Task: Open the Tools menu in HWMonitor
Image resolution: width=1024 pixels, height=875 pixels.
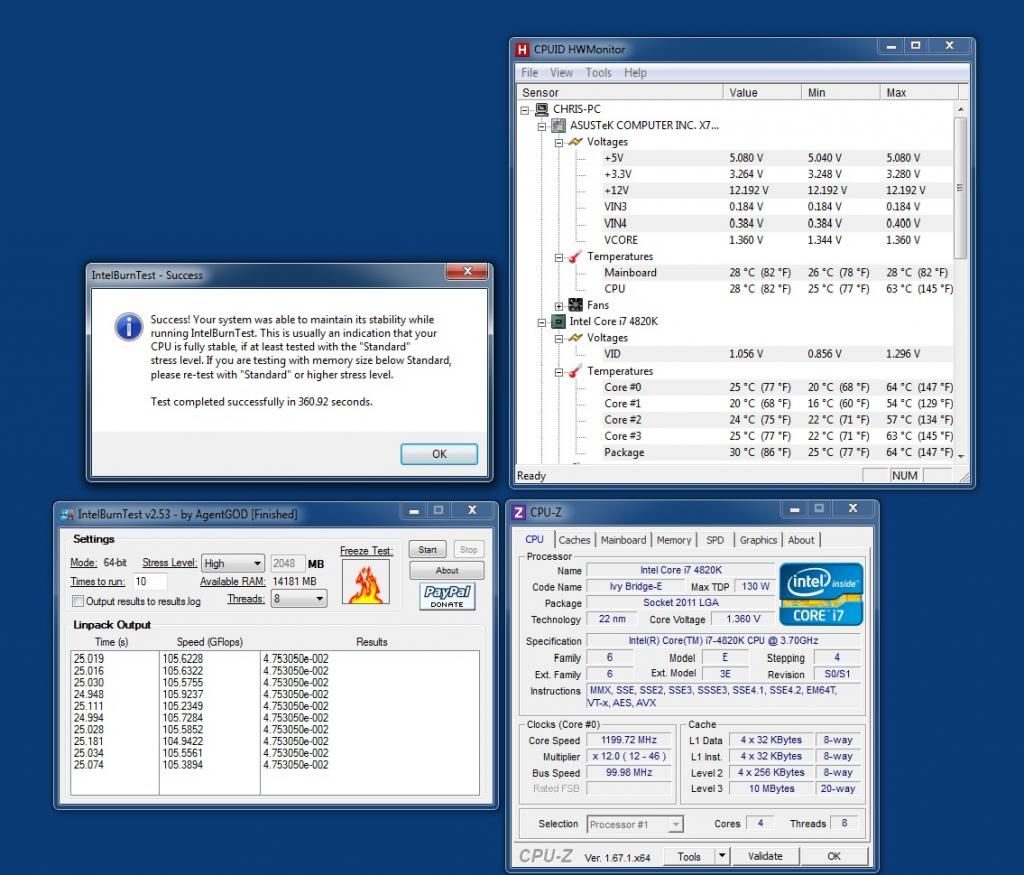Action: pyautogui.click(x=598, y=72)
